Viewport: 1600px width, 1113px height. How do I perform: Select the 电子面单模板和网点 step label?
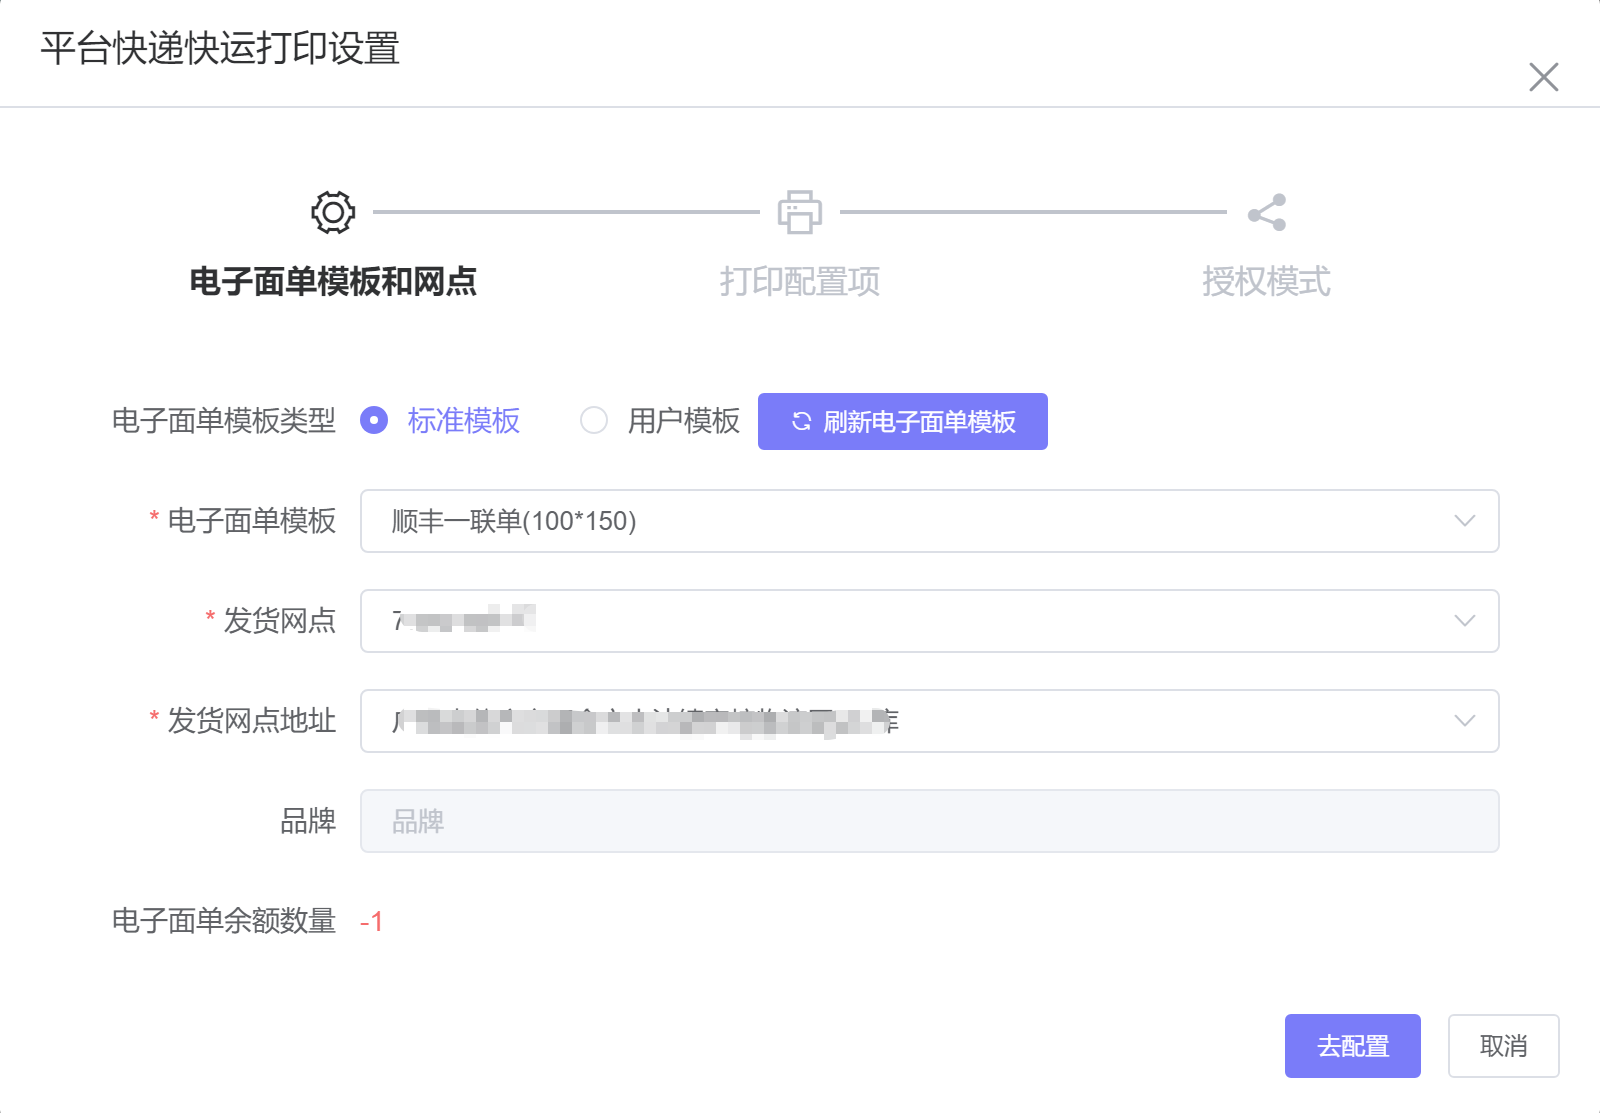(x=333, y=282)
